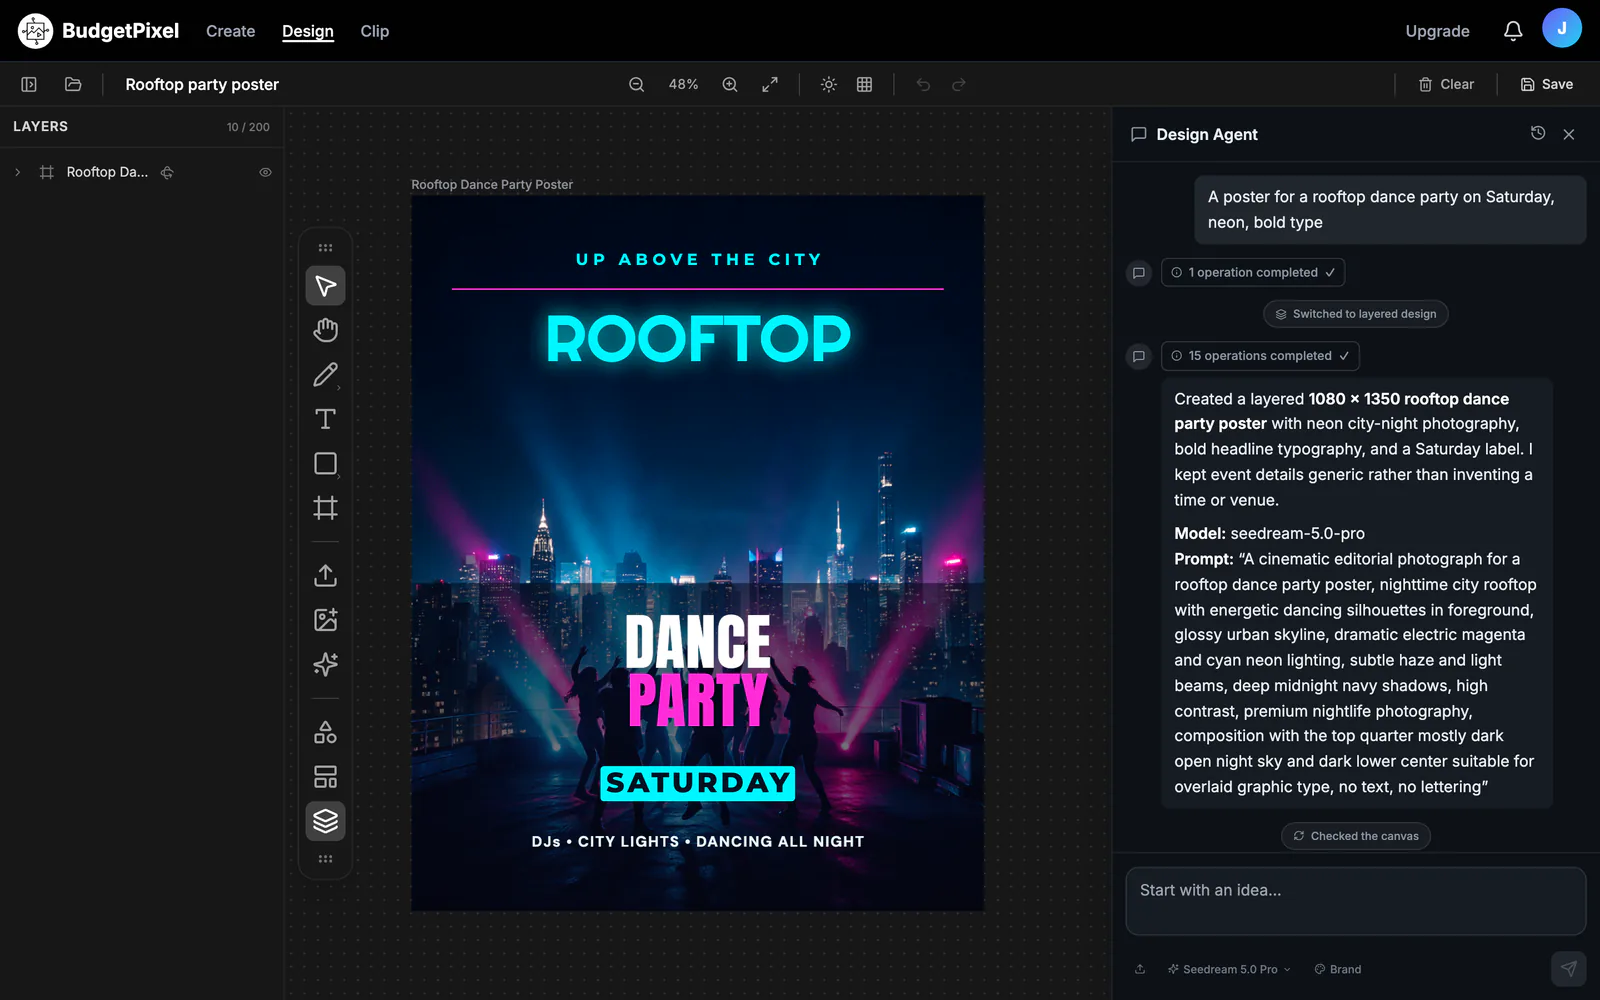
Task: Expand the 1 operation completed log
Action: [1253, 272]
